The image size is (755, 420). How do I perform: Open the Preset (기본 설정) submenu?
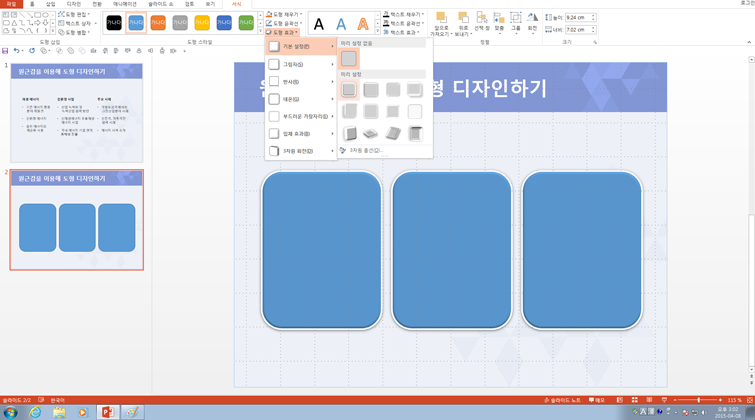point(301,47)
